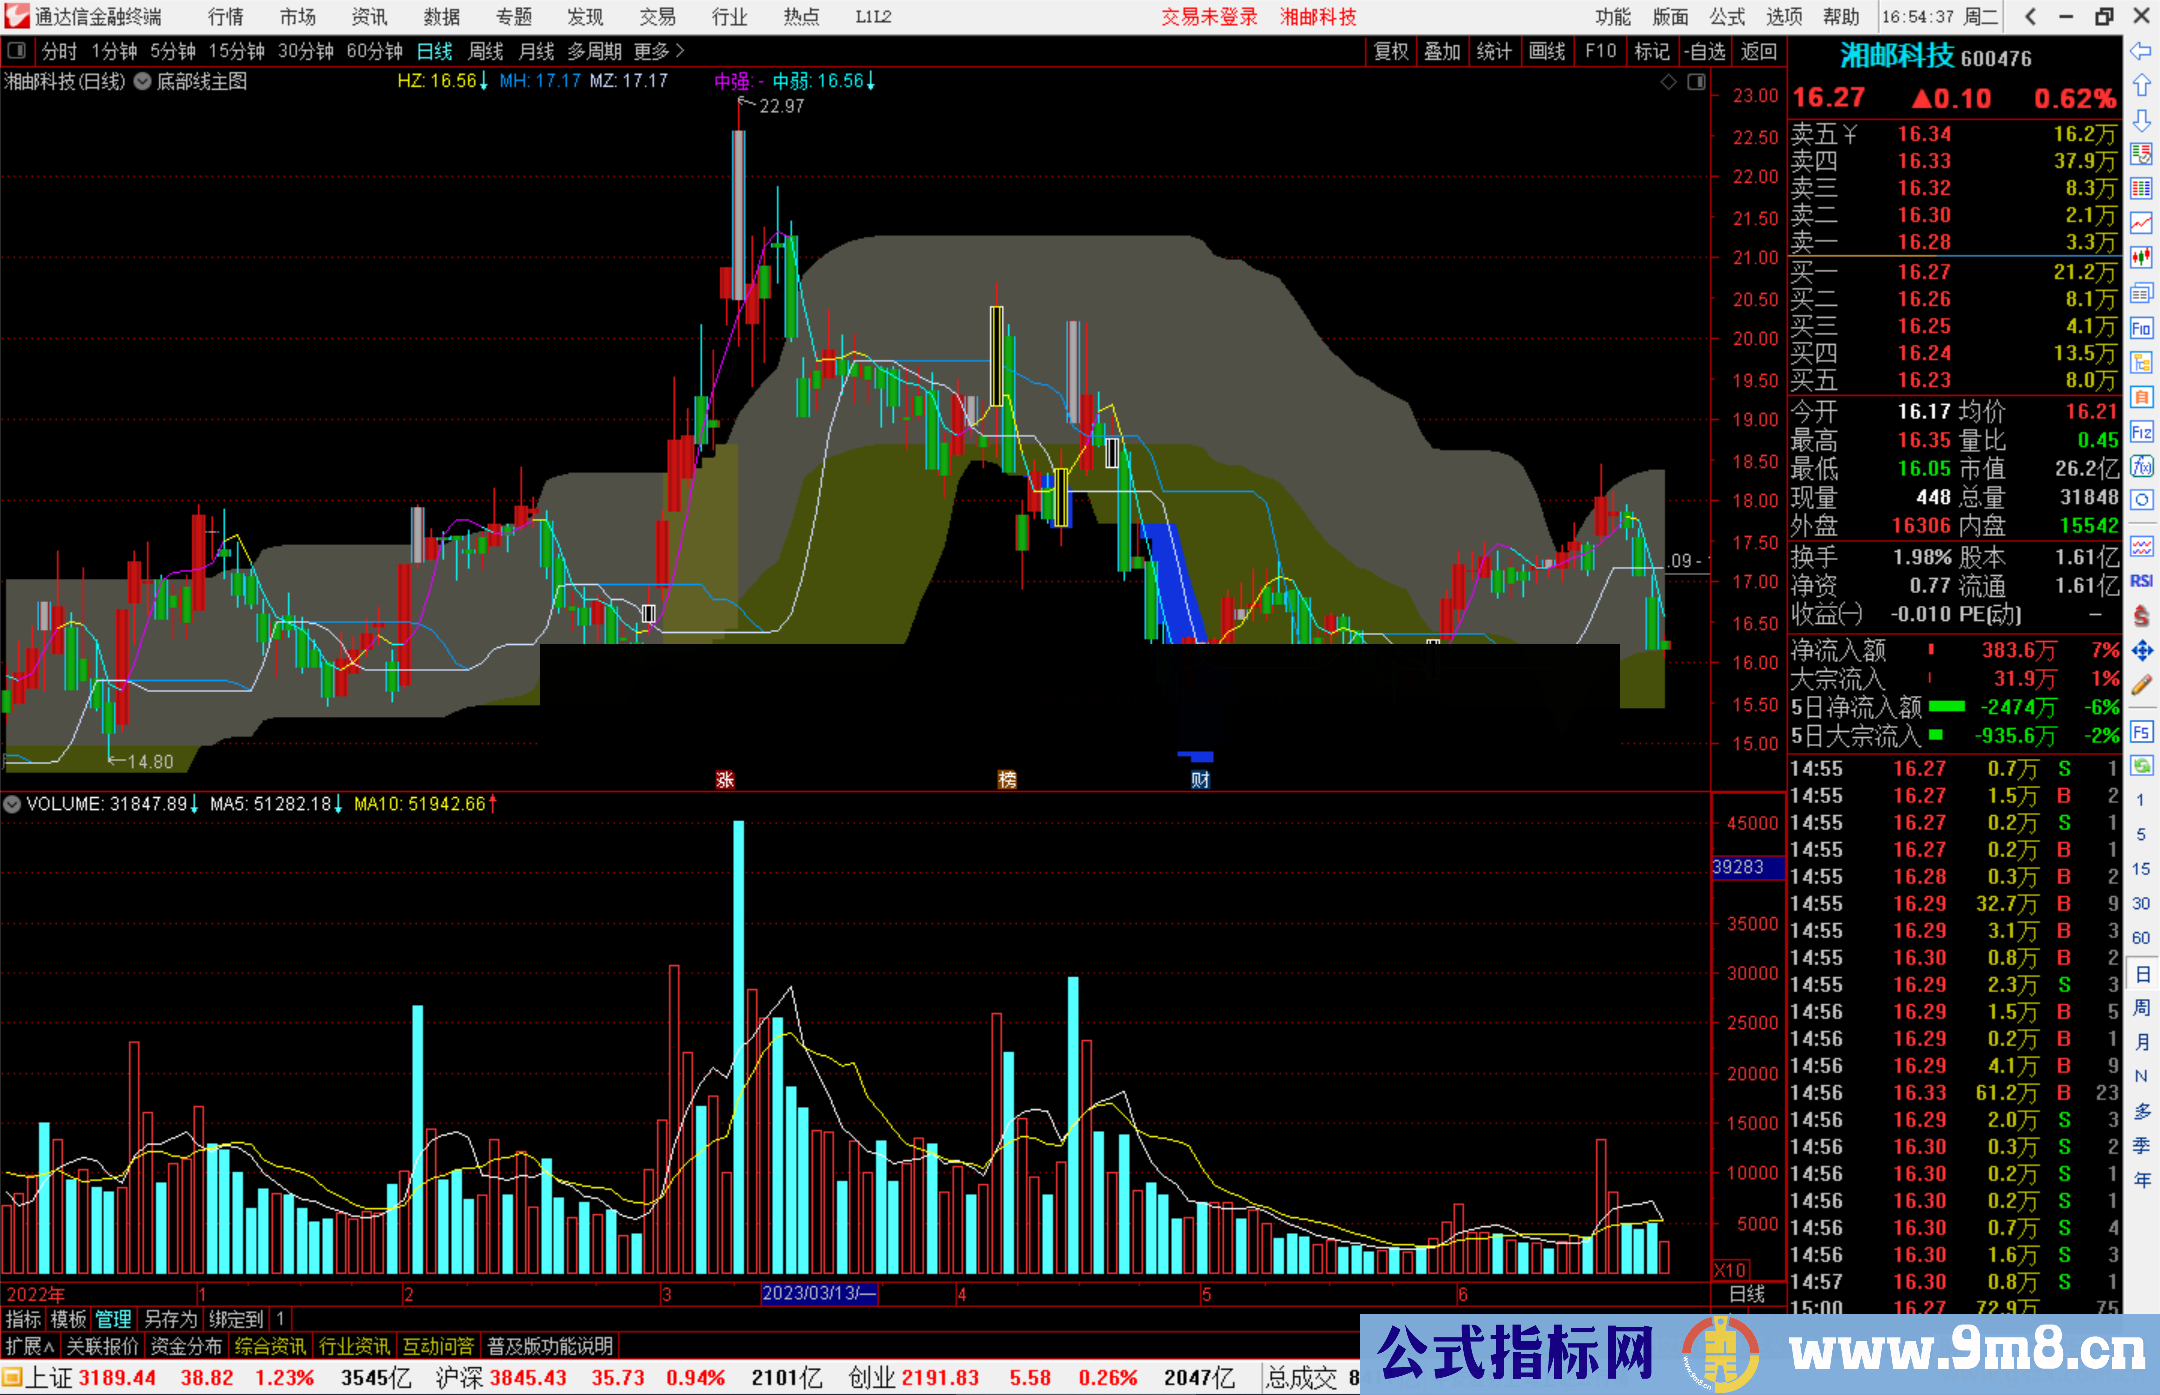Click the blue 财 marker on chart
Image resolution: width=2160 pixels, height=1395 pixels.
click(1200, 780)
